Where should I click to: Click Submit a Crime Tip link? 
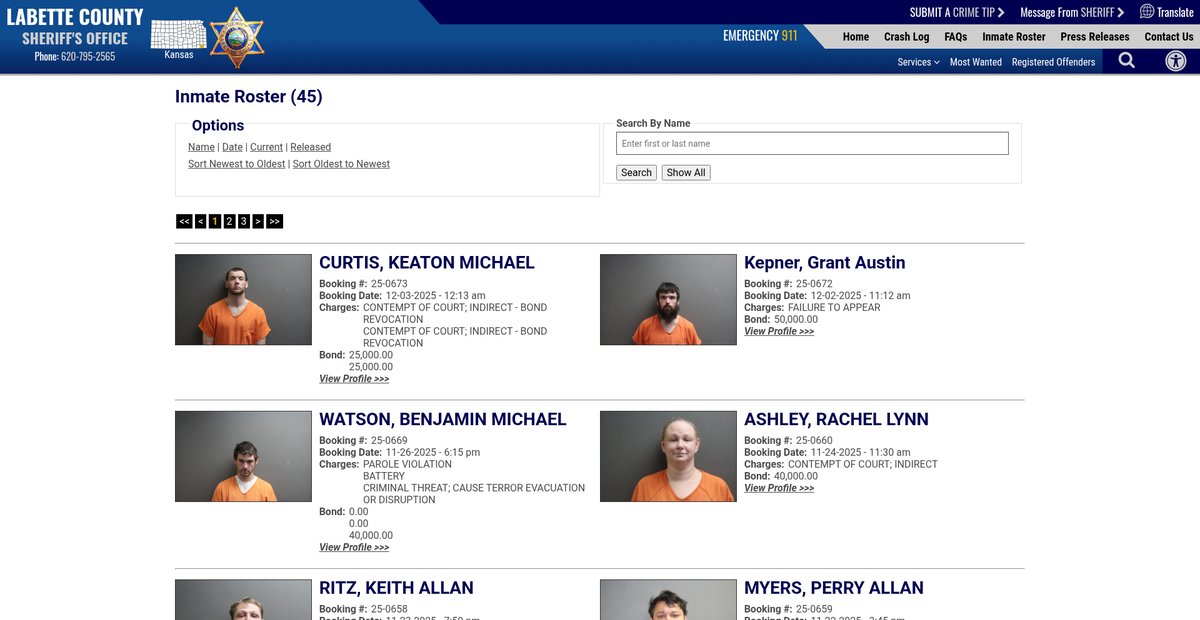[x=957, y=12]
